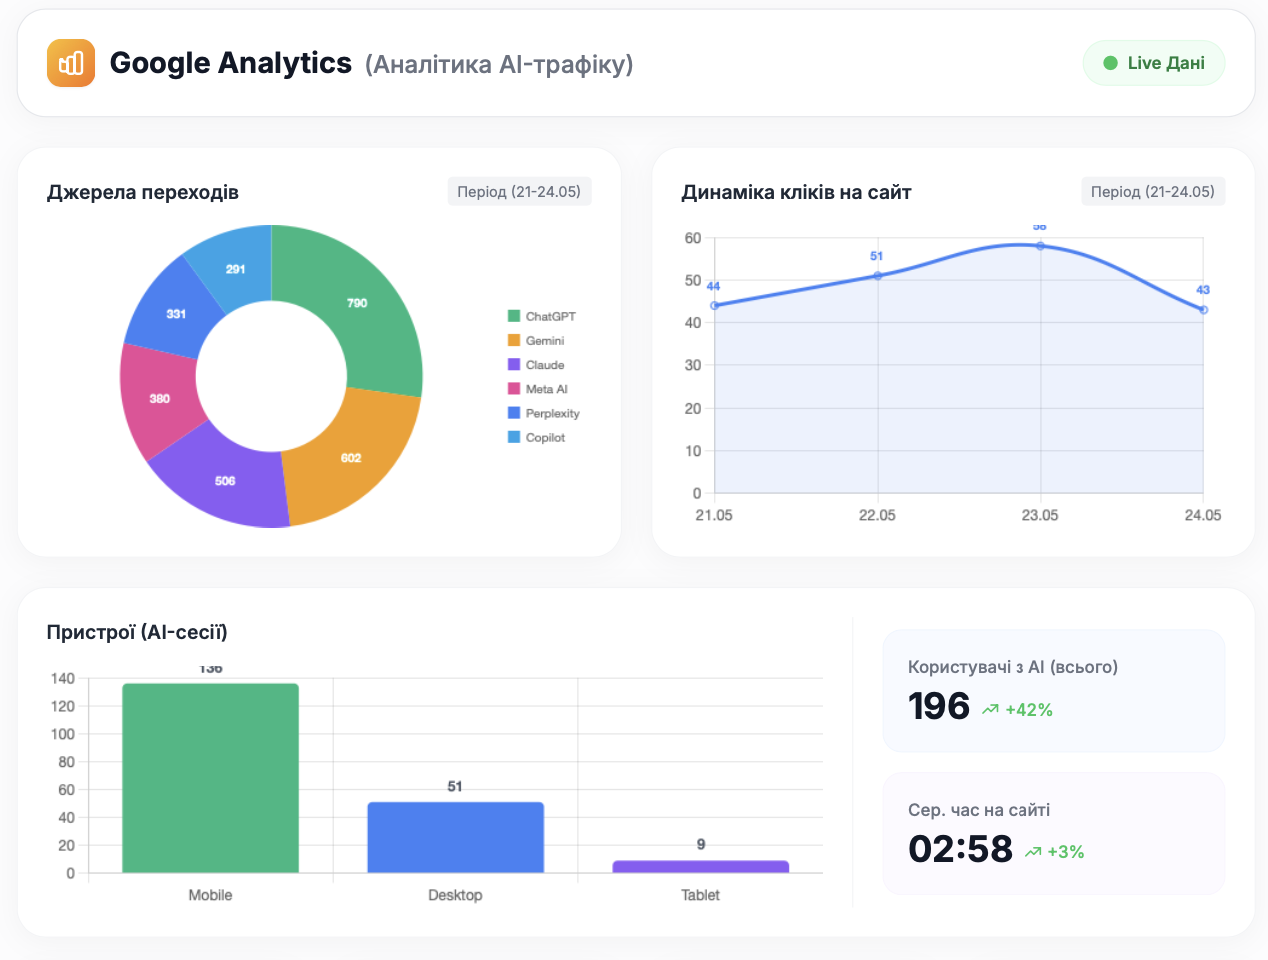
Task: Click the +42% growth text
Action: click(x=1029, y=710)
